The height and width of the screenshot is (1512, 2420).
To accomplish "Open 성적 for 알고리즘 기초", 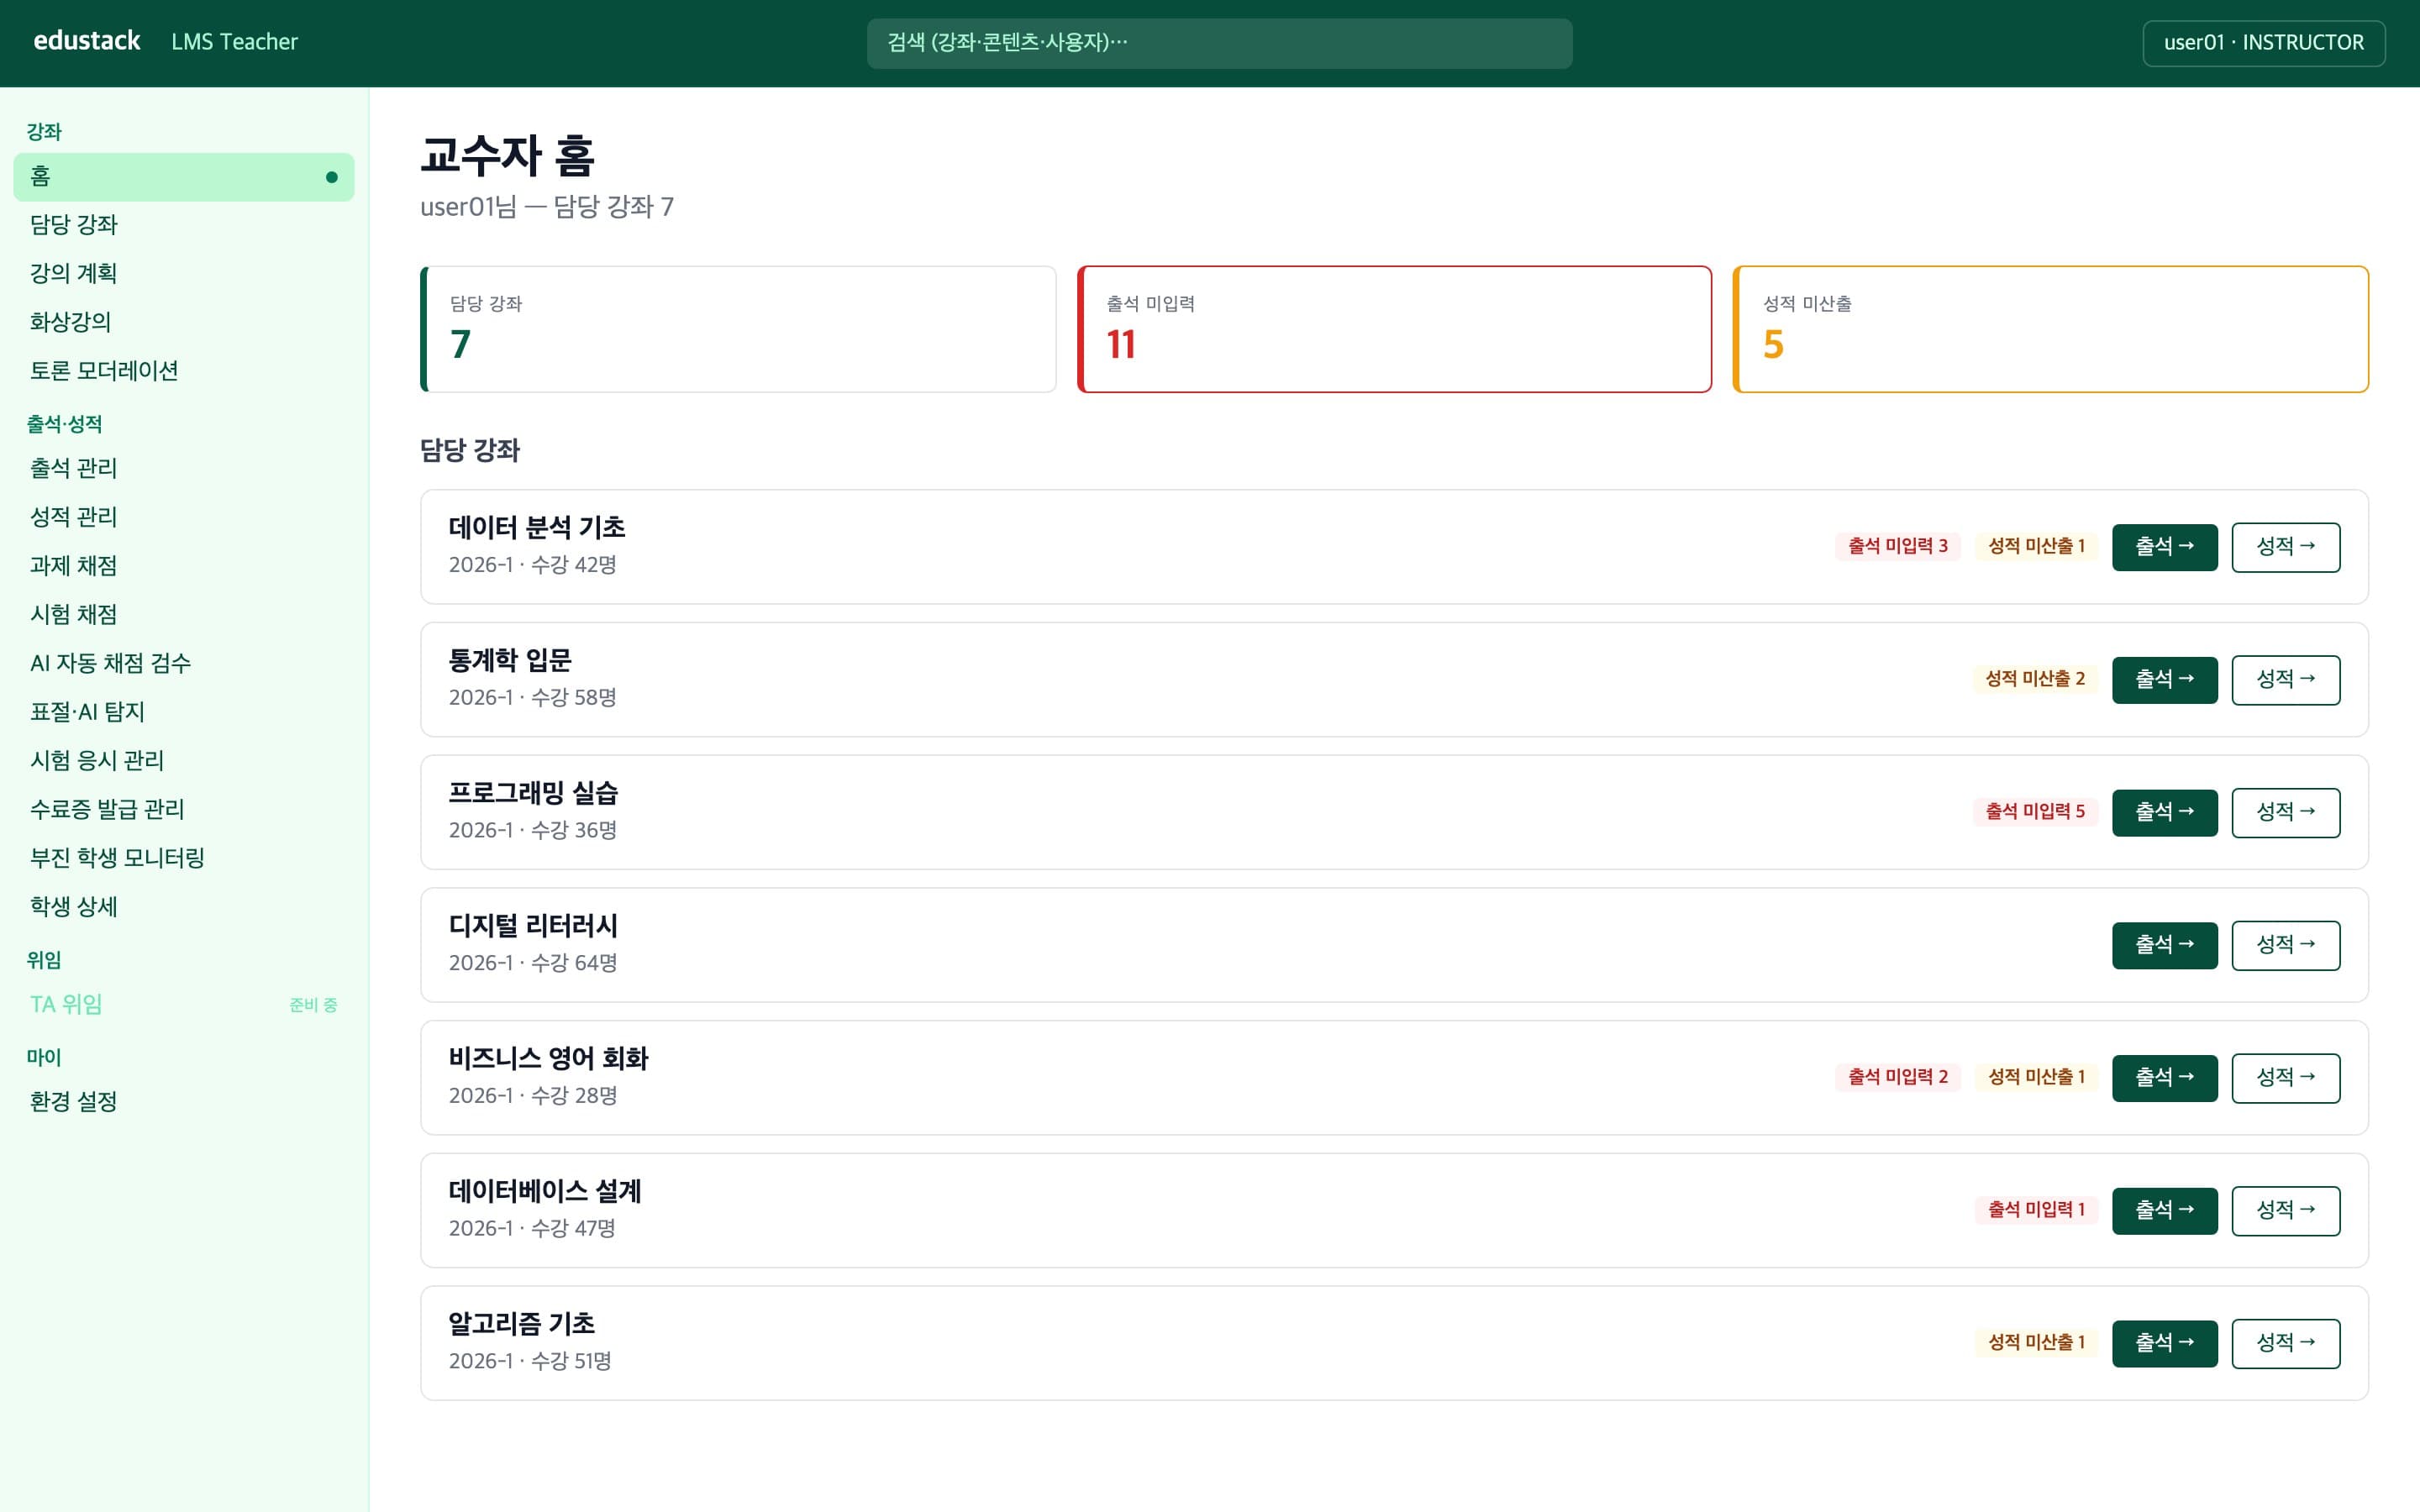I will tap(2285, 1343).
